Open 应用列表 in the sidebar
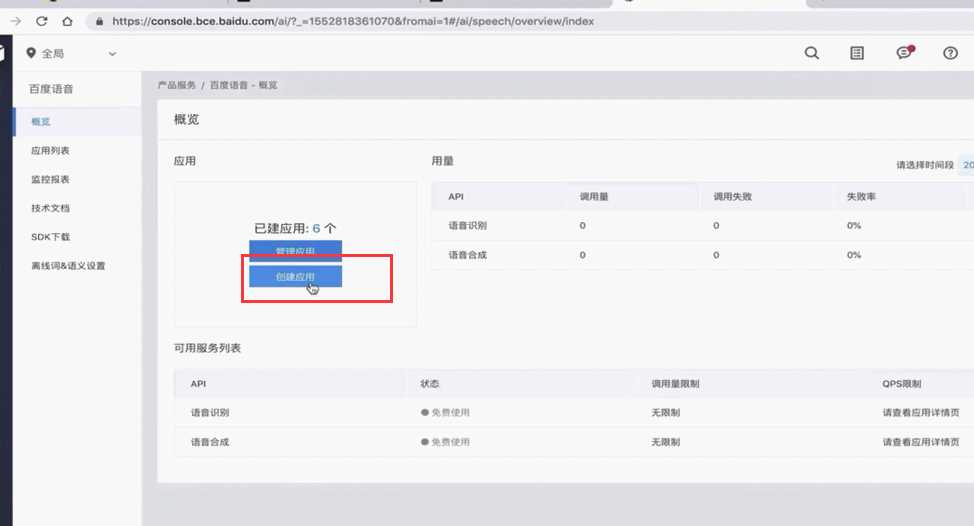Screen dimensions: 974x526 click(50, 150)
